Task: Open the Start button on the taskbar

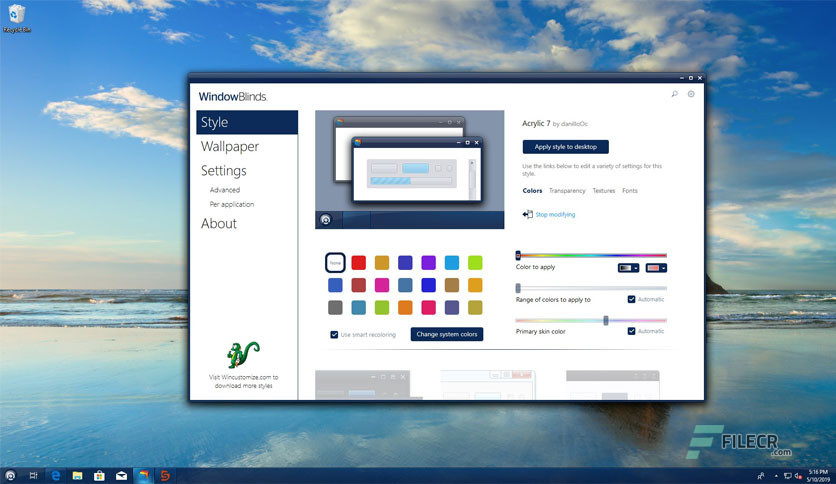Action: coord(10,475)
